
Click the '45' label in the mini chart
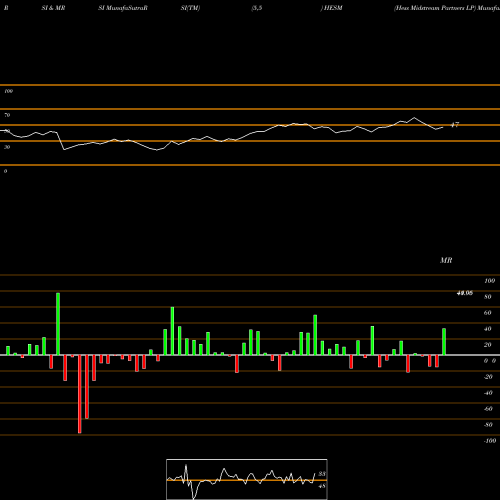(322, 486)
